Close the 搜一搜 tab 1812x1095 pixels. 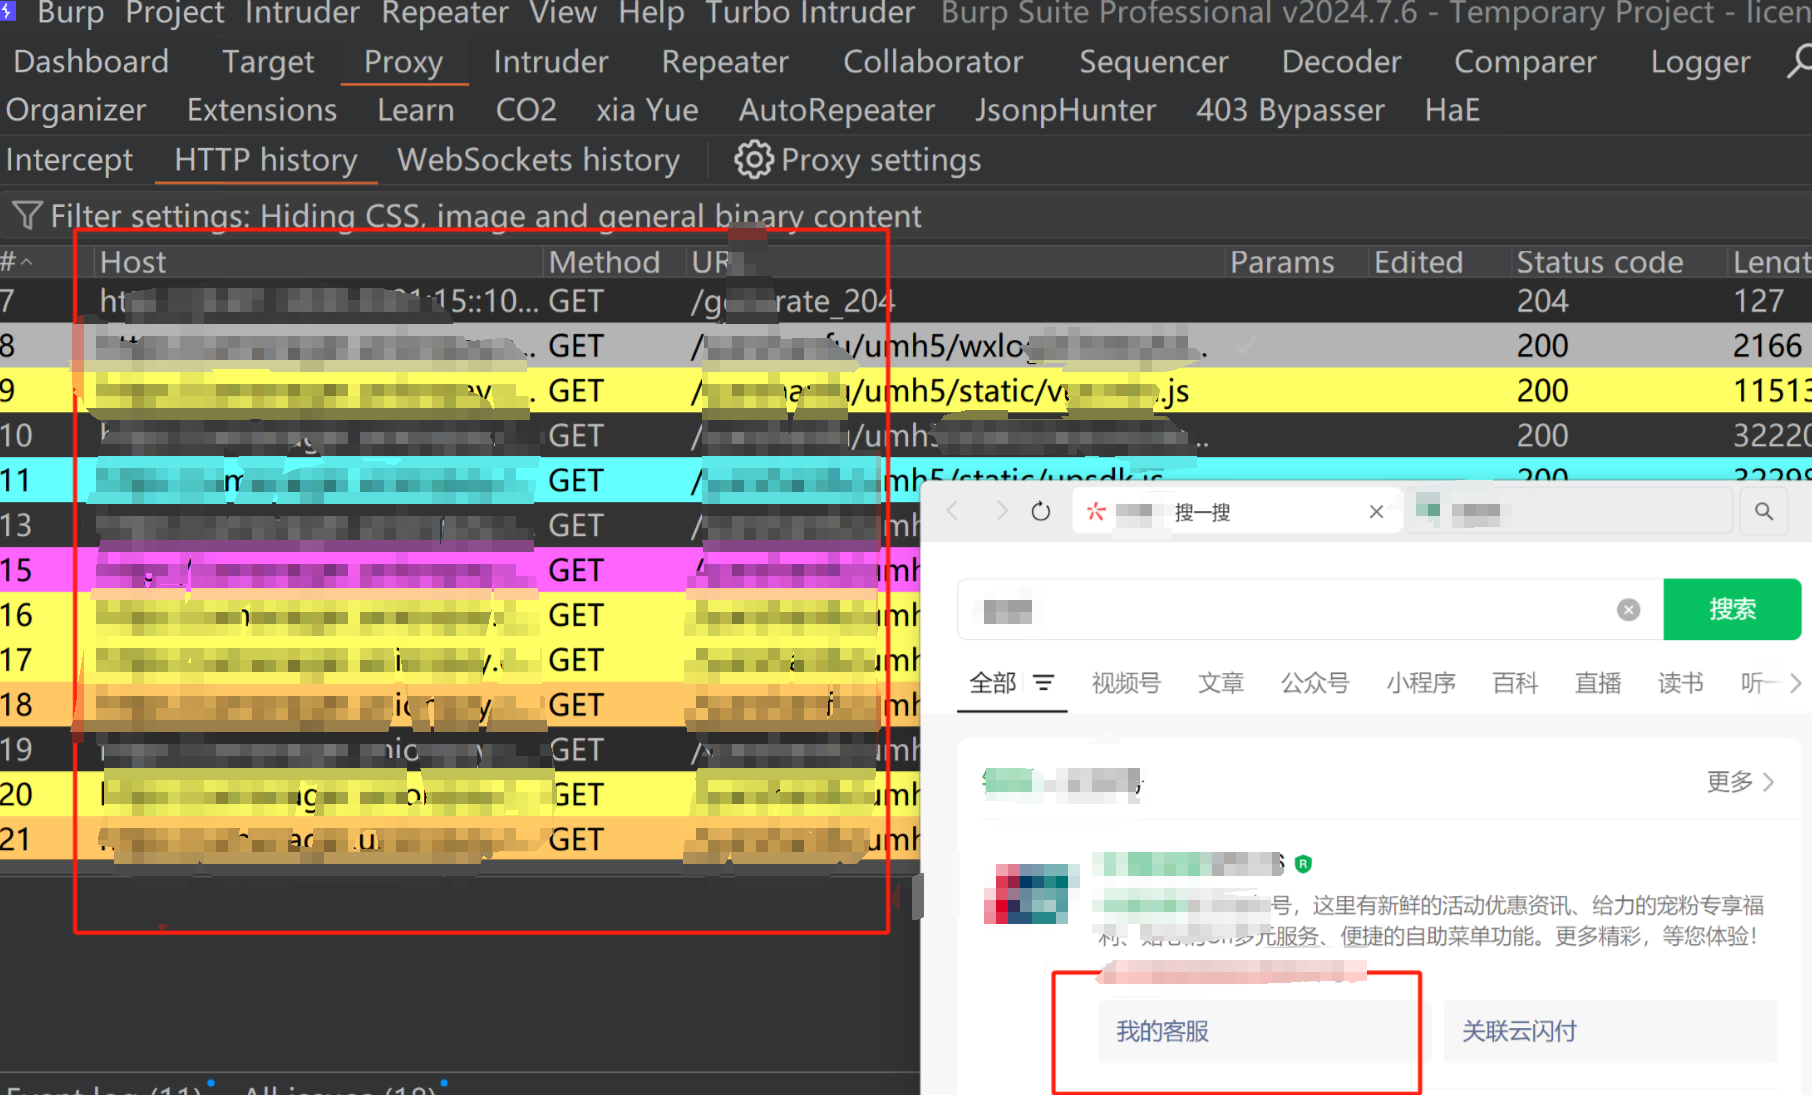coord(1377,512)
